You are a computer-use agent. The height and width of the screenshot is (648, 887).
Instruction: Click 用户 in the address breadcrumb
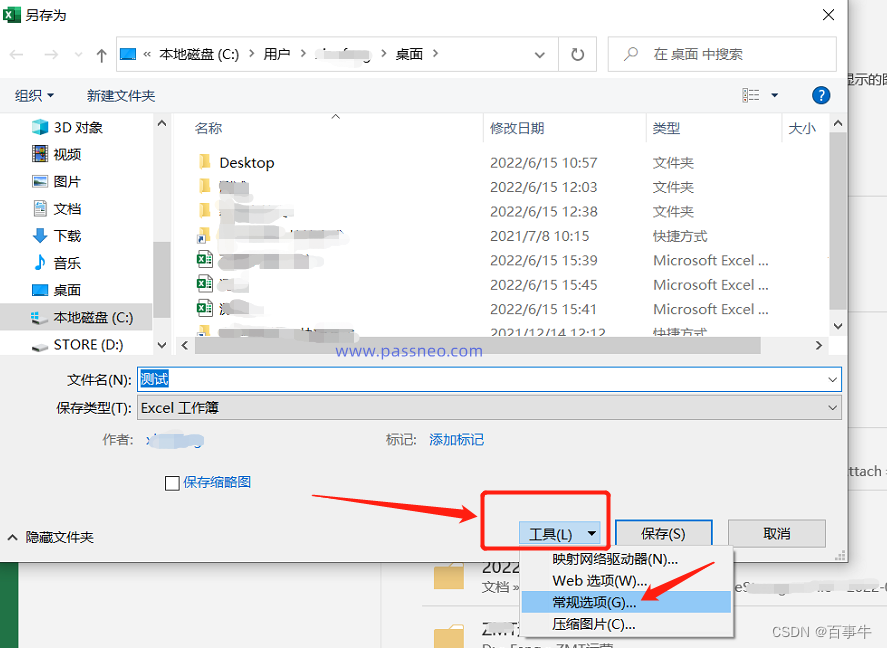click(x=277, y=54)
